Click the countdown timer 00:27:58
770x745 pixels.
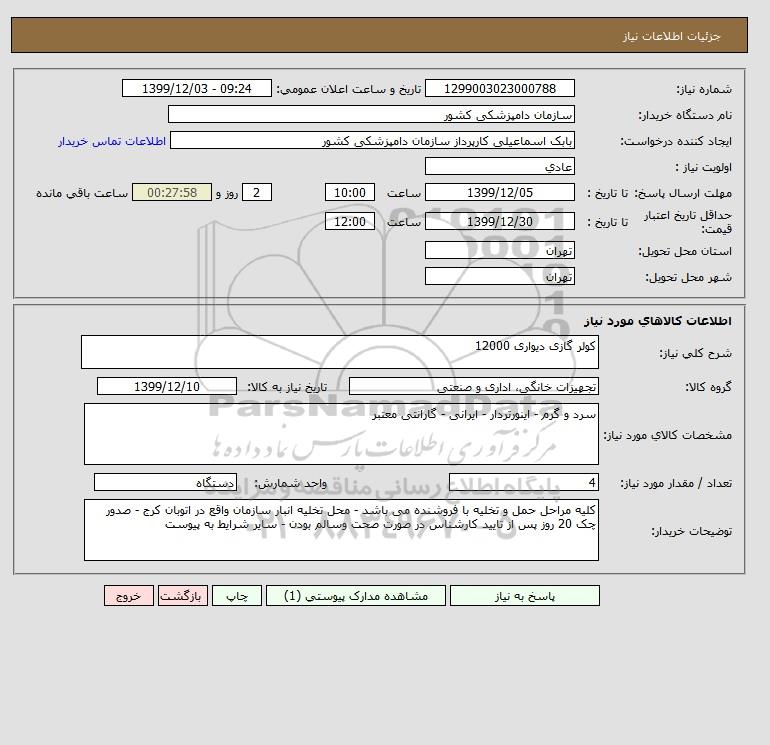click(172, 193)
